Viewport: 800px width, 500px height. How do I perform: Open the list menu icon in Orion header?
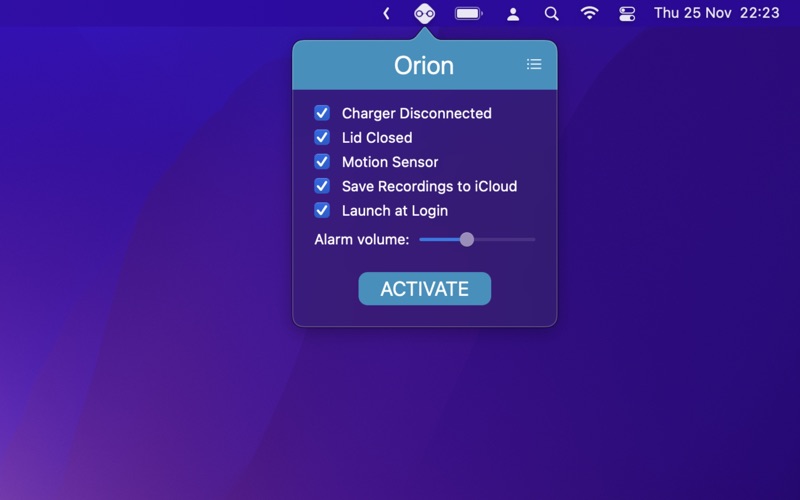[x=534, y=64]
